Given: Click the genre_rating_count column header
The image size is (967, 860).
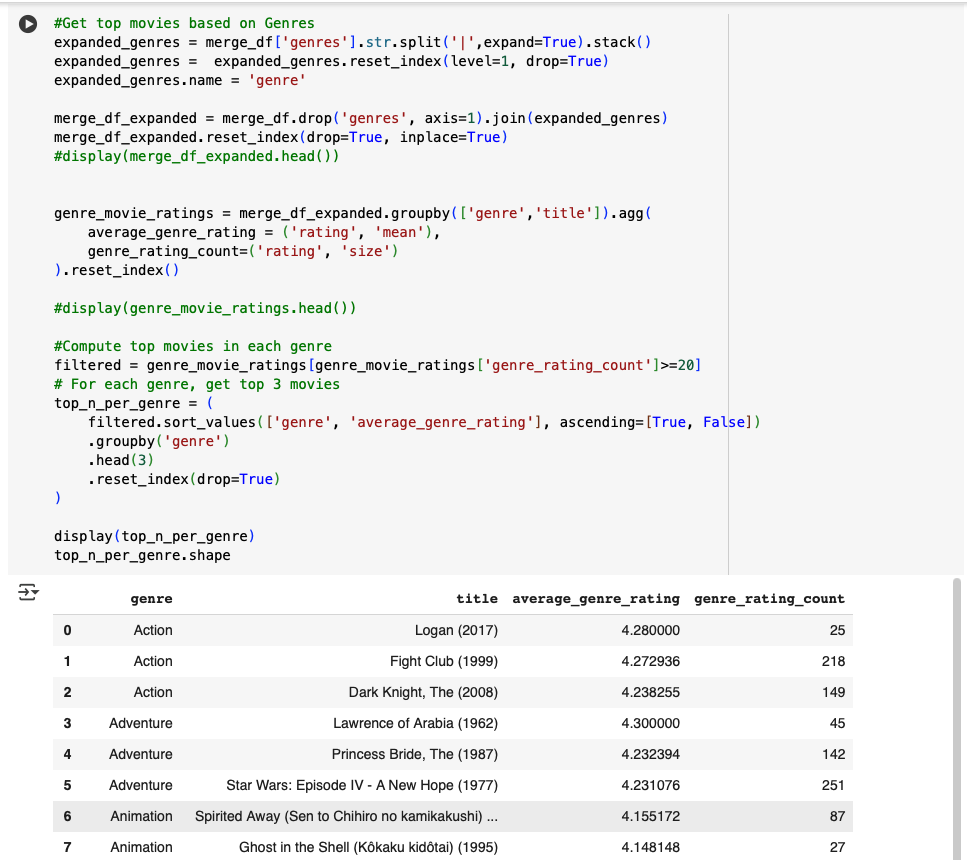Looking at the screenshot, I should click(769, 598).
